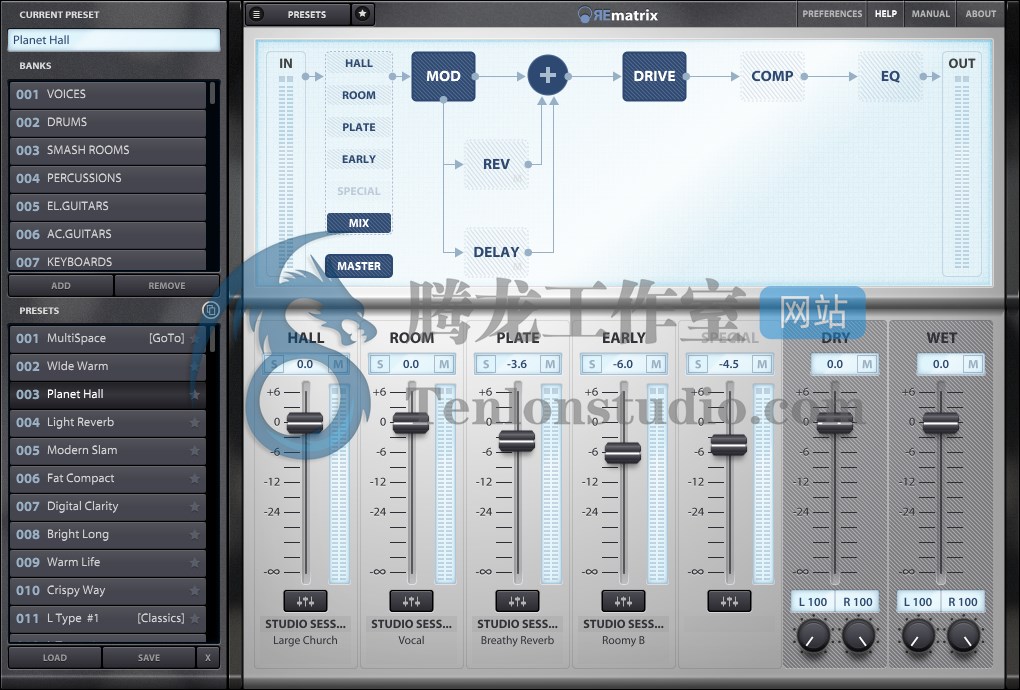Click the REMOVE bank button
1020x690 pixels.
point(167,285)
